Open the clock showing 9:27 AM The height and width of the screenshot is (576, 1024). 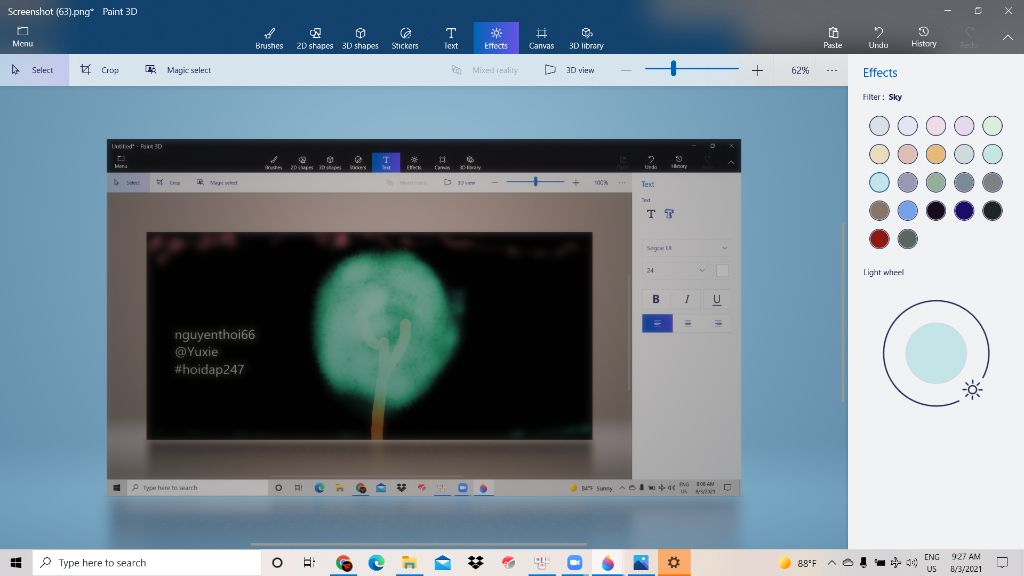[x=966, y=562]
